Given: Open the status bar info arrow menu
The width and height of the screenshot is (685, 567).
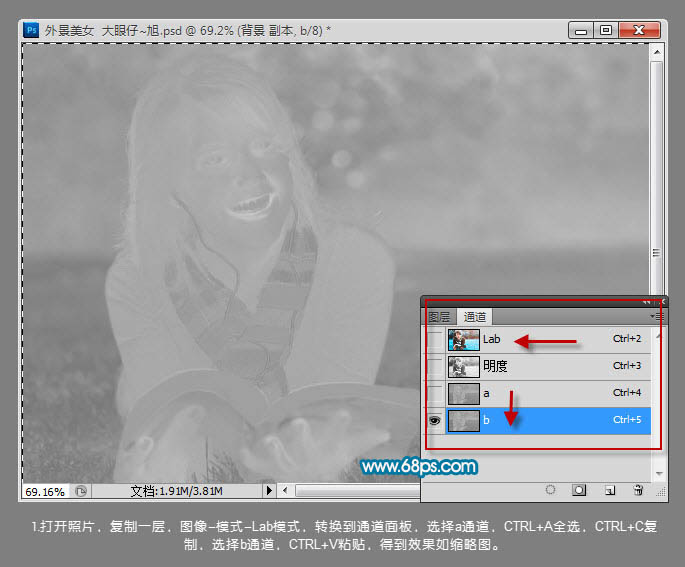Looking at the screenshot, I should 269,491.
